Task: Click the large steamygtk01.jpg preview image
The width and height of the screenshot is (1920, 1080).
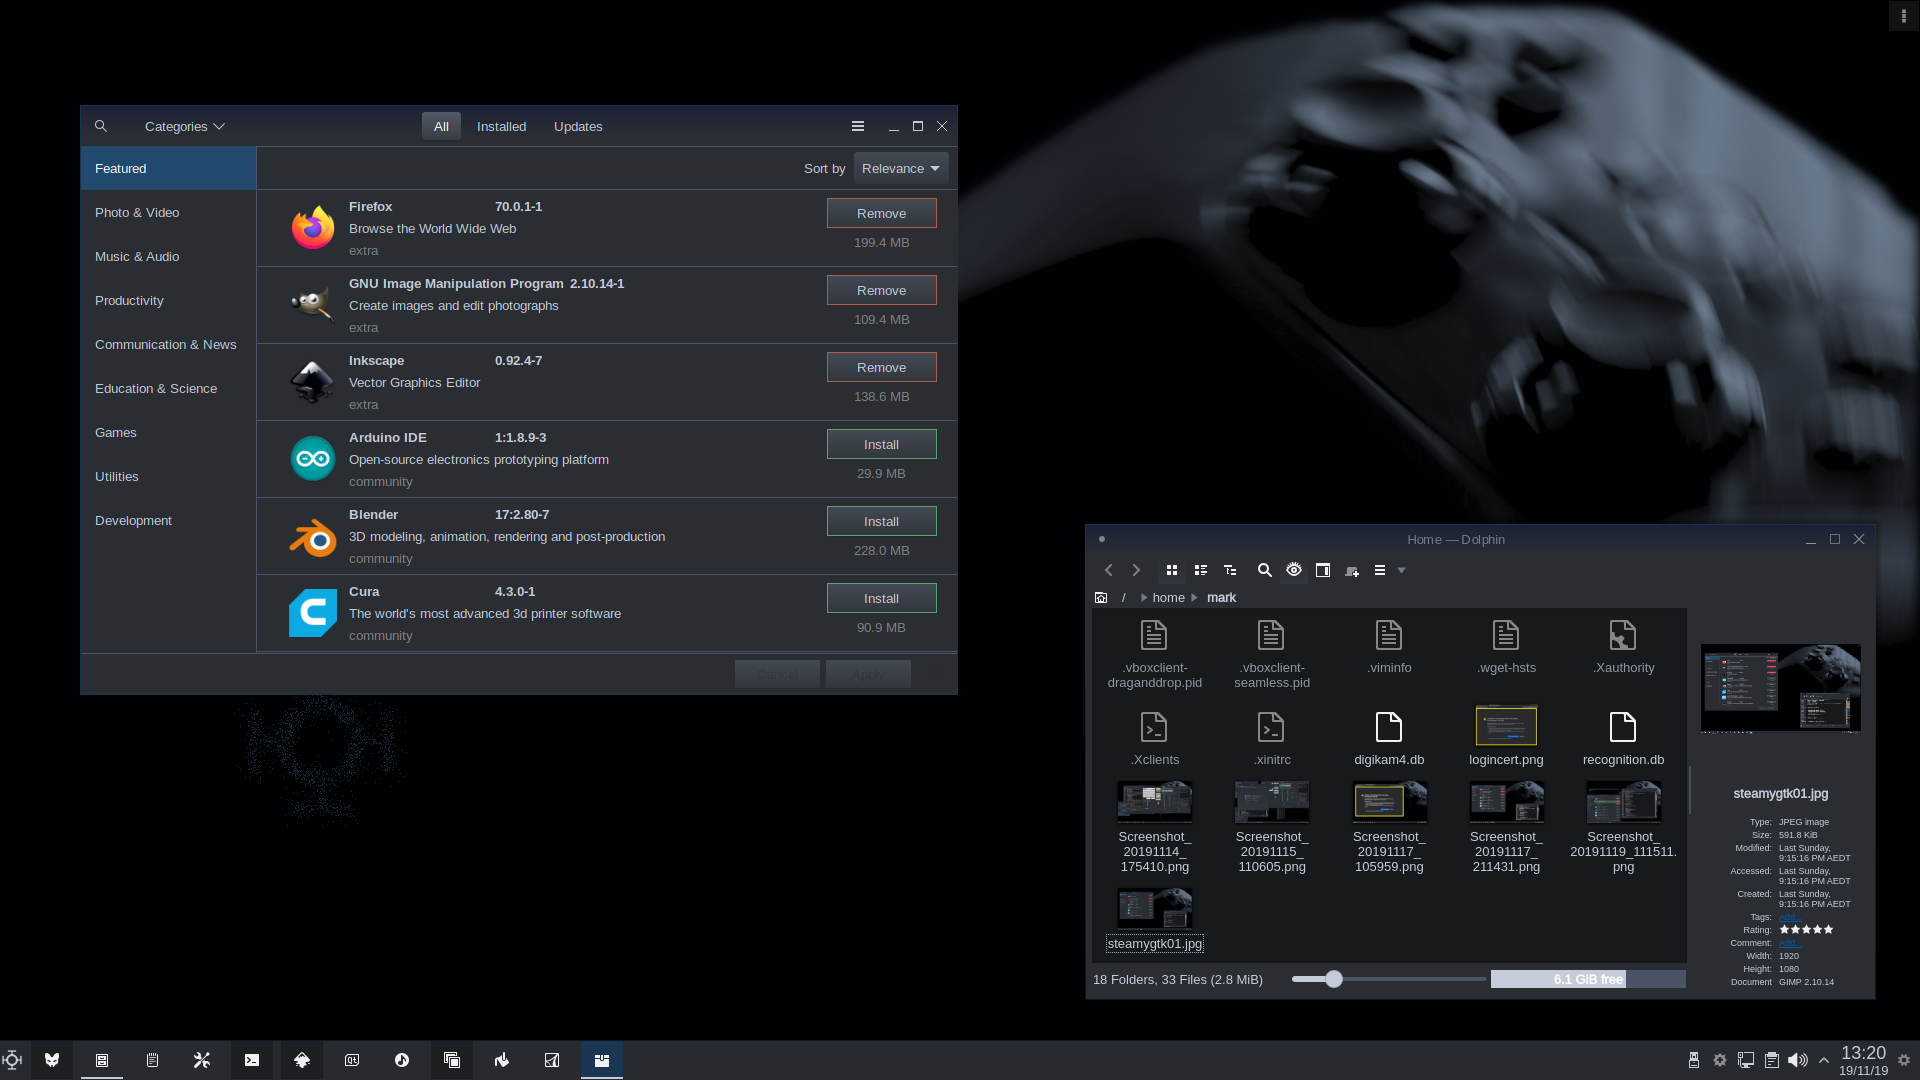Action: click(1781, 688)
